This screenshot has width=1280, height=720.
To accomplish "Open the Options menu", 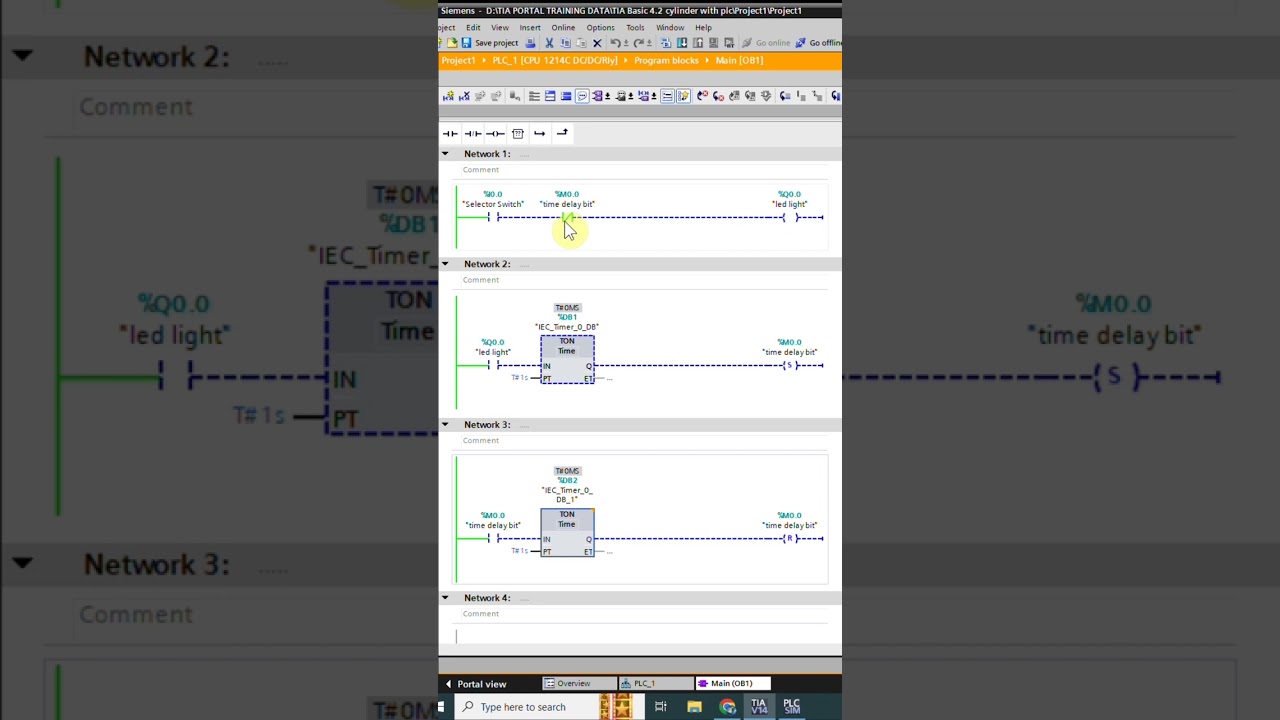I will 600,28.
